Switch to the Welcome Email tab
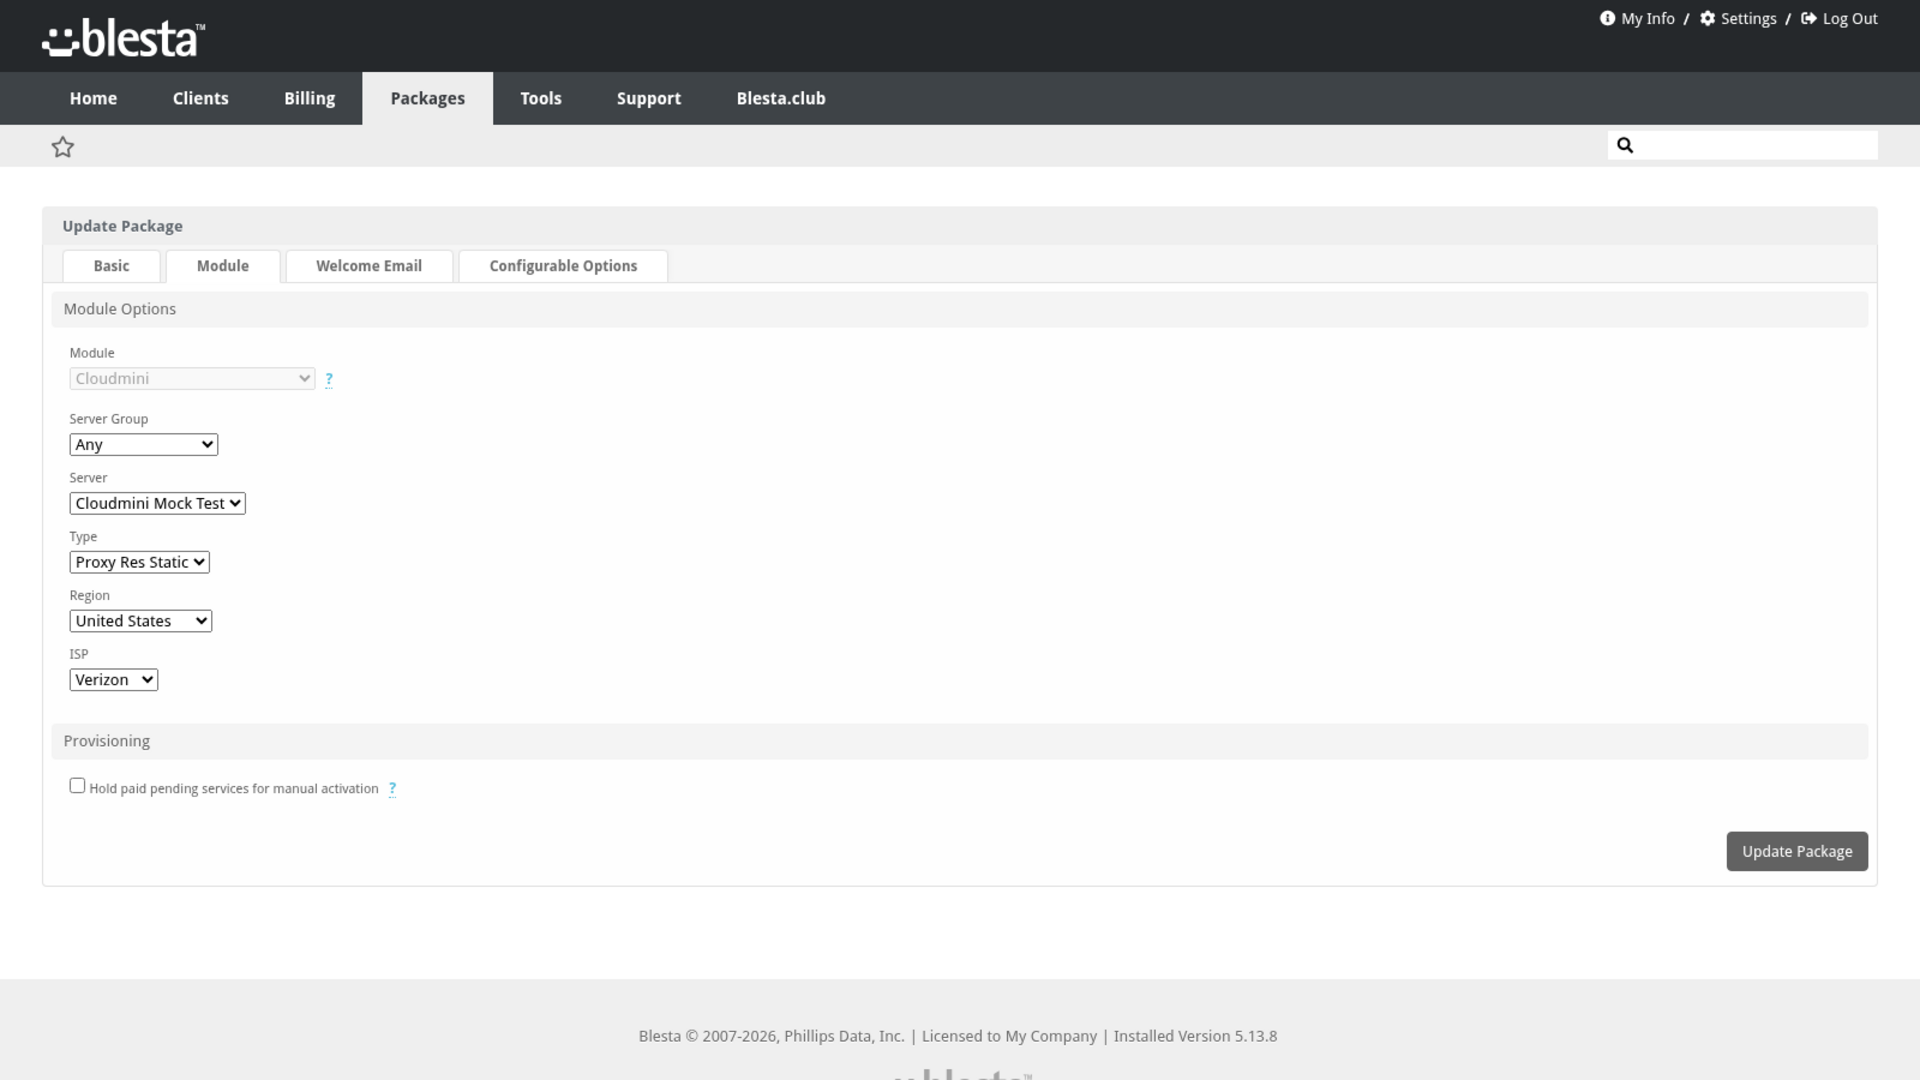 (369, 266)
